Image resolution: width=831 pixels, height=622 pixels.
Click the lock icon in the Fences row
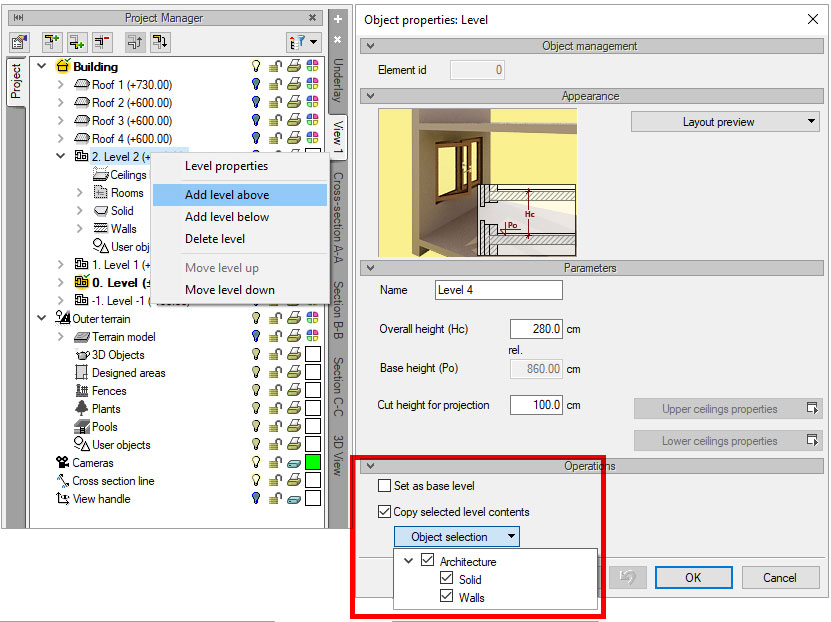click(x=275, y=390)
